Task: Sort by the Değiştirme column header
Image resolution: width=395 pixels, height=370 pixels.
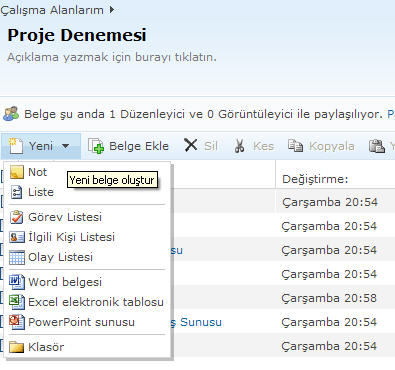Action: coord(315,179)
